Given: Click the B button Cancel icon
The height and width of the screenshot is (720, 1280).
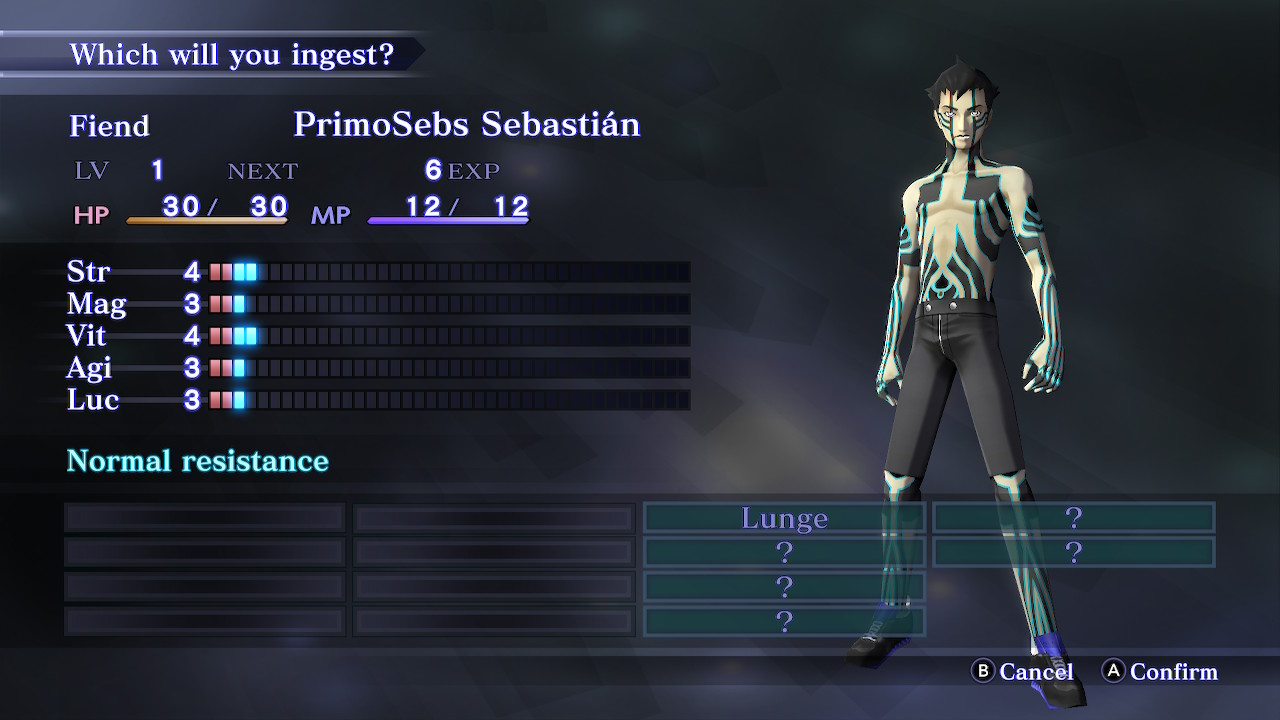Looking at the screenshot, I should (983, 672).
